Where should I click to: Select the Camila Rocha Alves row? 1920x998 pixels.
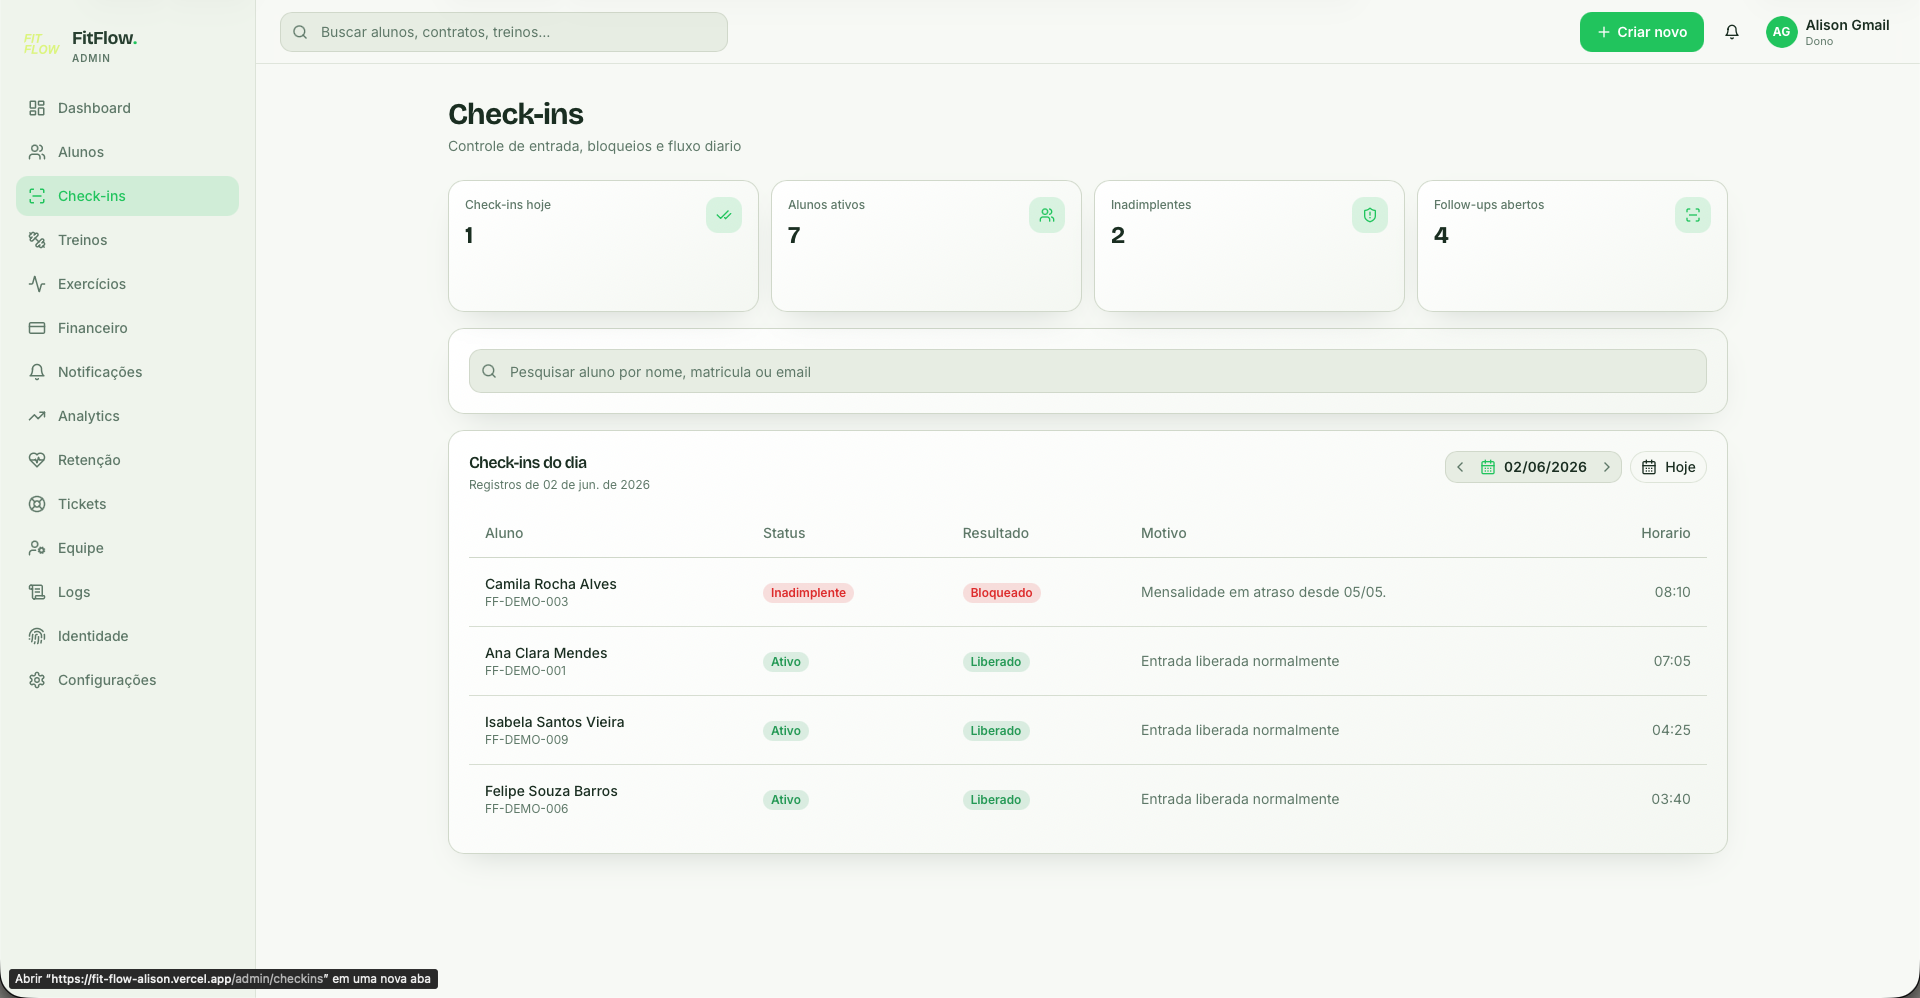(x=1087, y=592)
